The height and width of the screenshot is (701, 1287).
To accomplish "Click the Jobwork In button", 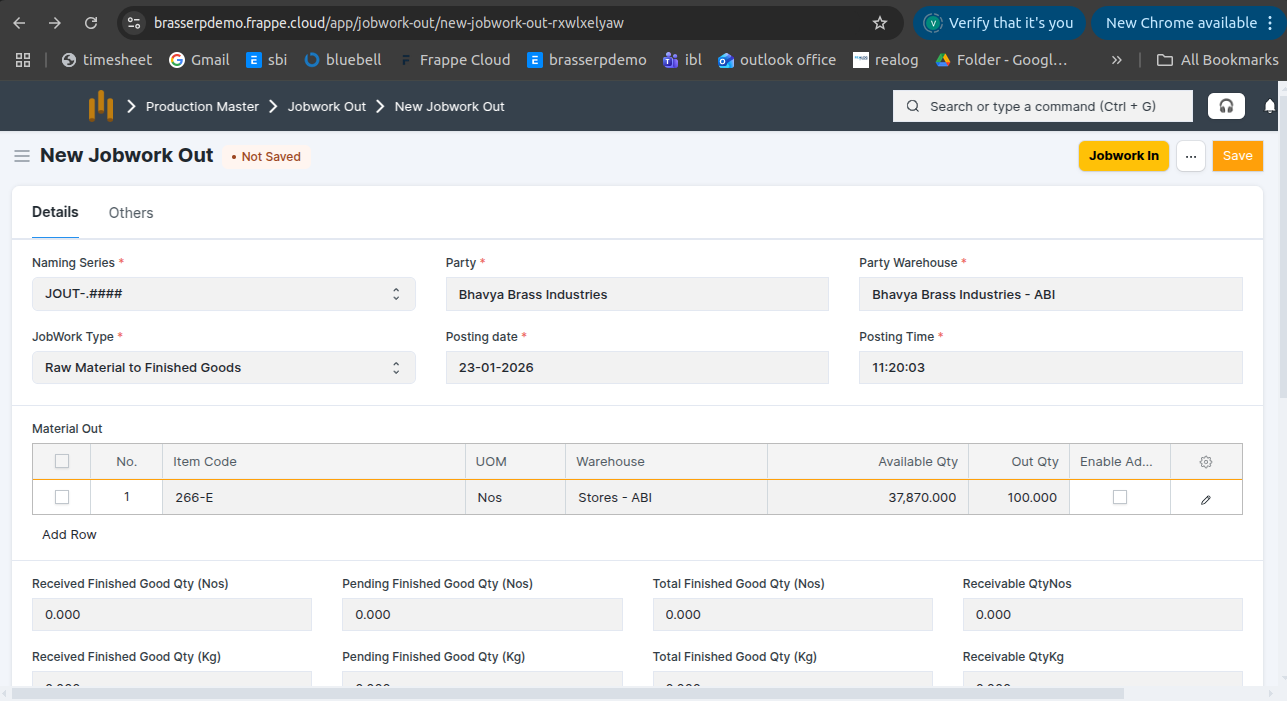I will (1123, 156).
